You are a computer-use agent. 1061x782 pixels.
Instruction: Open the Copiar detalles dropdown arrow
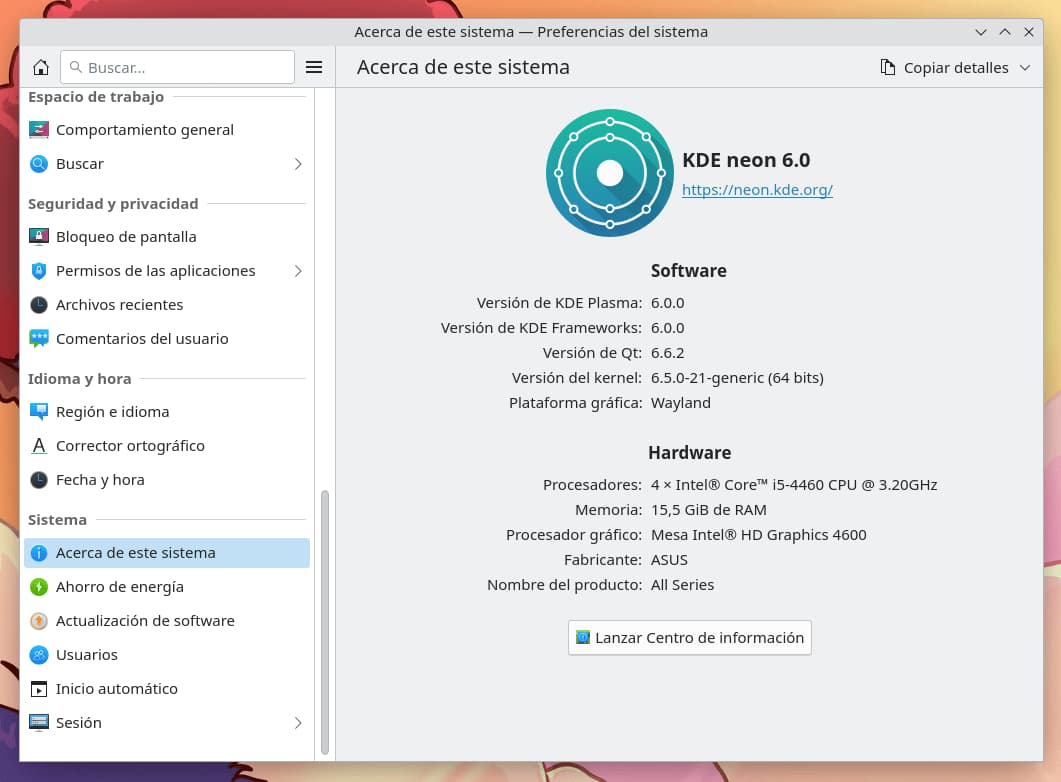[1025, 68]
